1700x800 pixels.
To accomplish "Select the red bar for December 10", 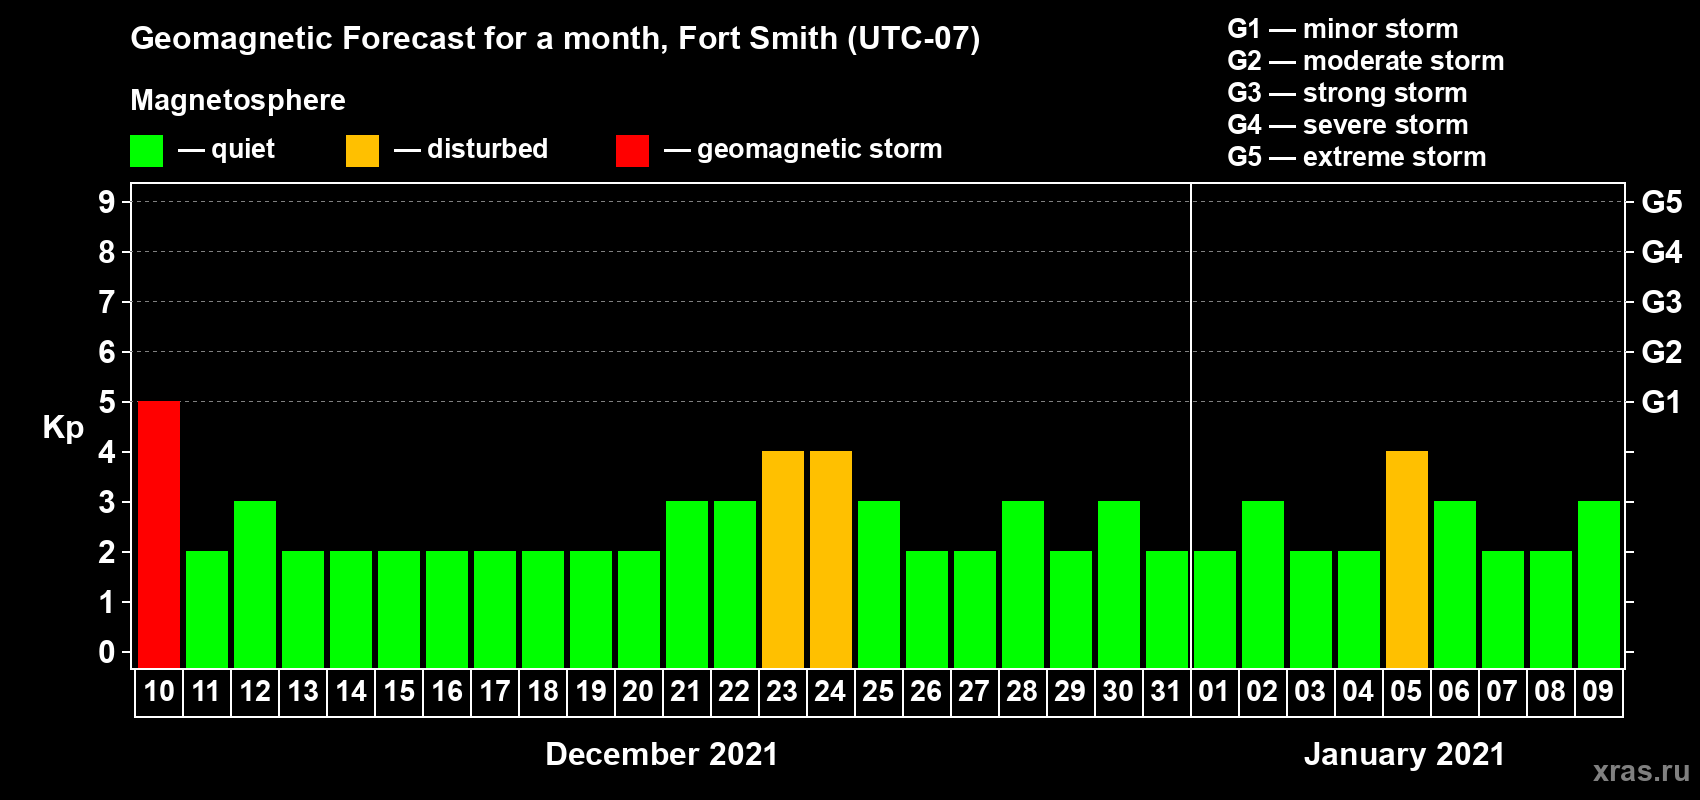I will click(x=159, y=534).
